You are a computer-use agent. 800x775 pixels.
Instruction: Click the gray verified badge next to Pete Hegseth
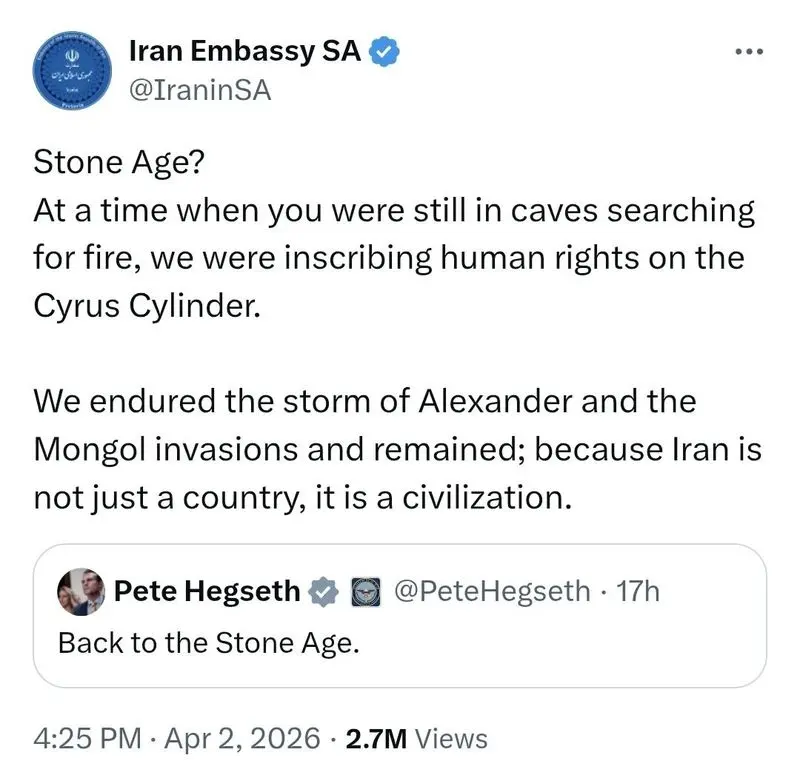coord(322,592)
